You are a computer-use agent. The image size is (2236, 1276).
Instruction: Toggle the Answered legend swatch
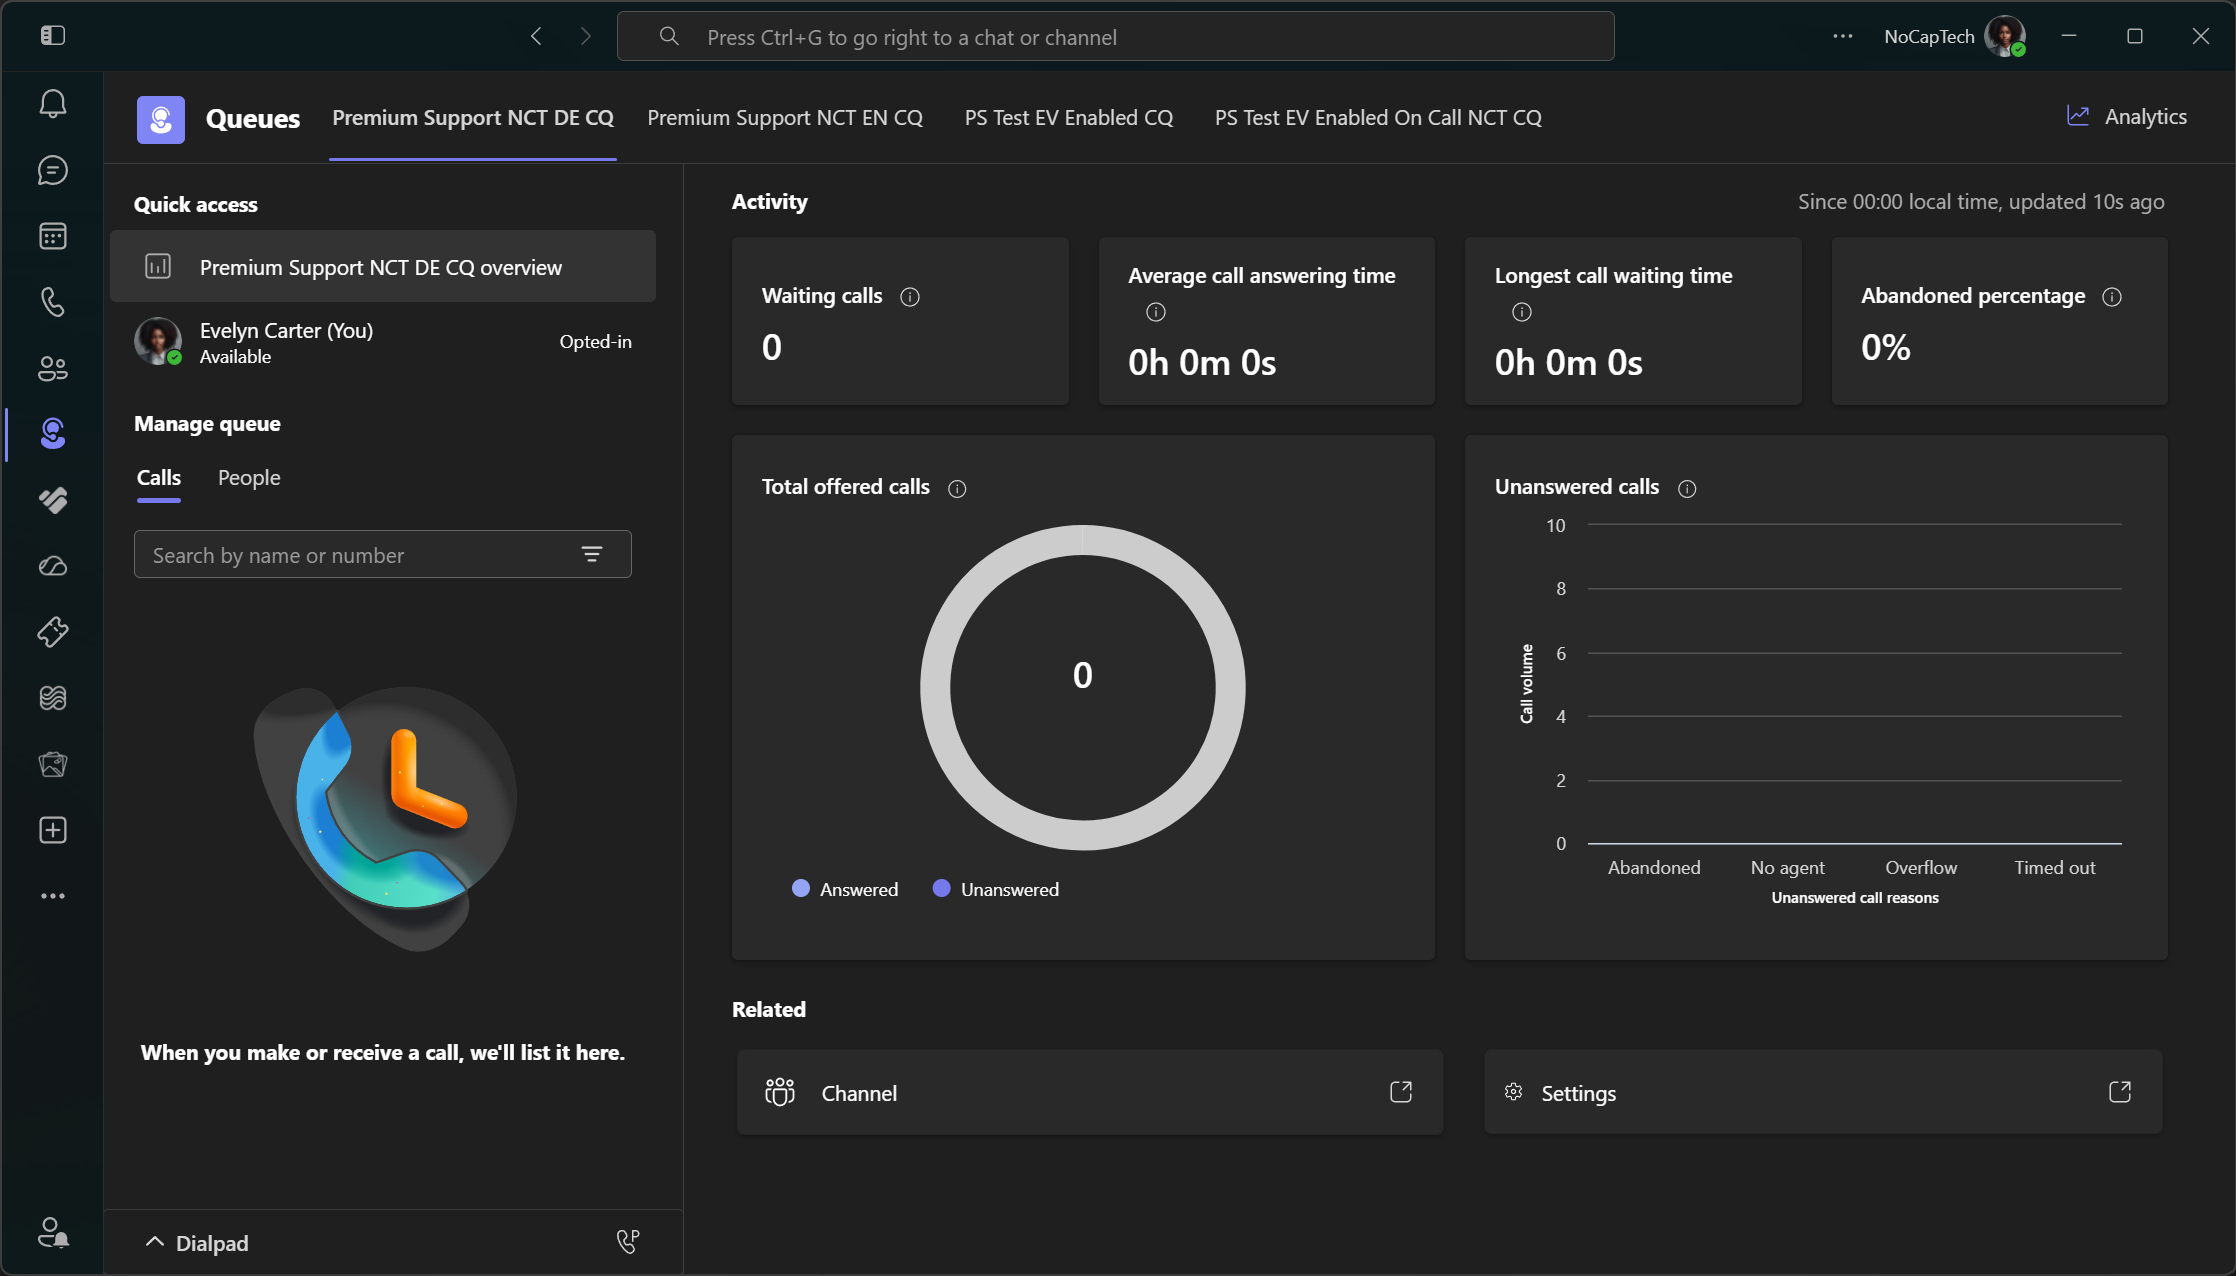[801, 889]
